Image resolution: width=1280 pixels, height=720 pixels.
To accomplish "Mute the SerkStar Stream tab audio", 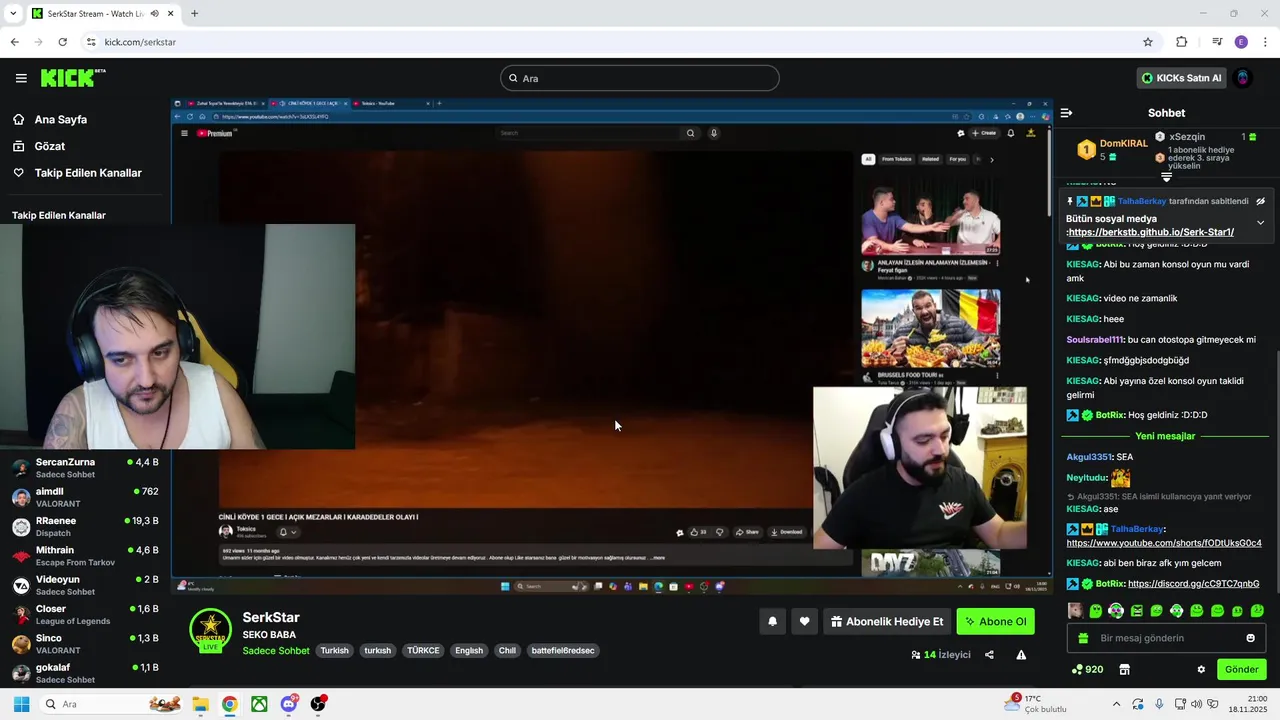I will coord(154,13).
